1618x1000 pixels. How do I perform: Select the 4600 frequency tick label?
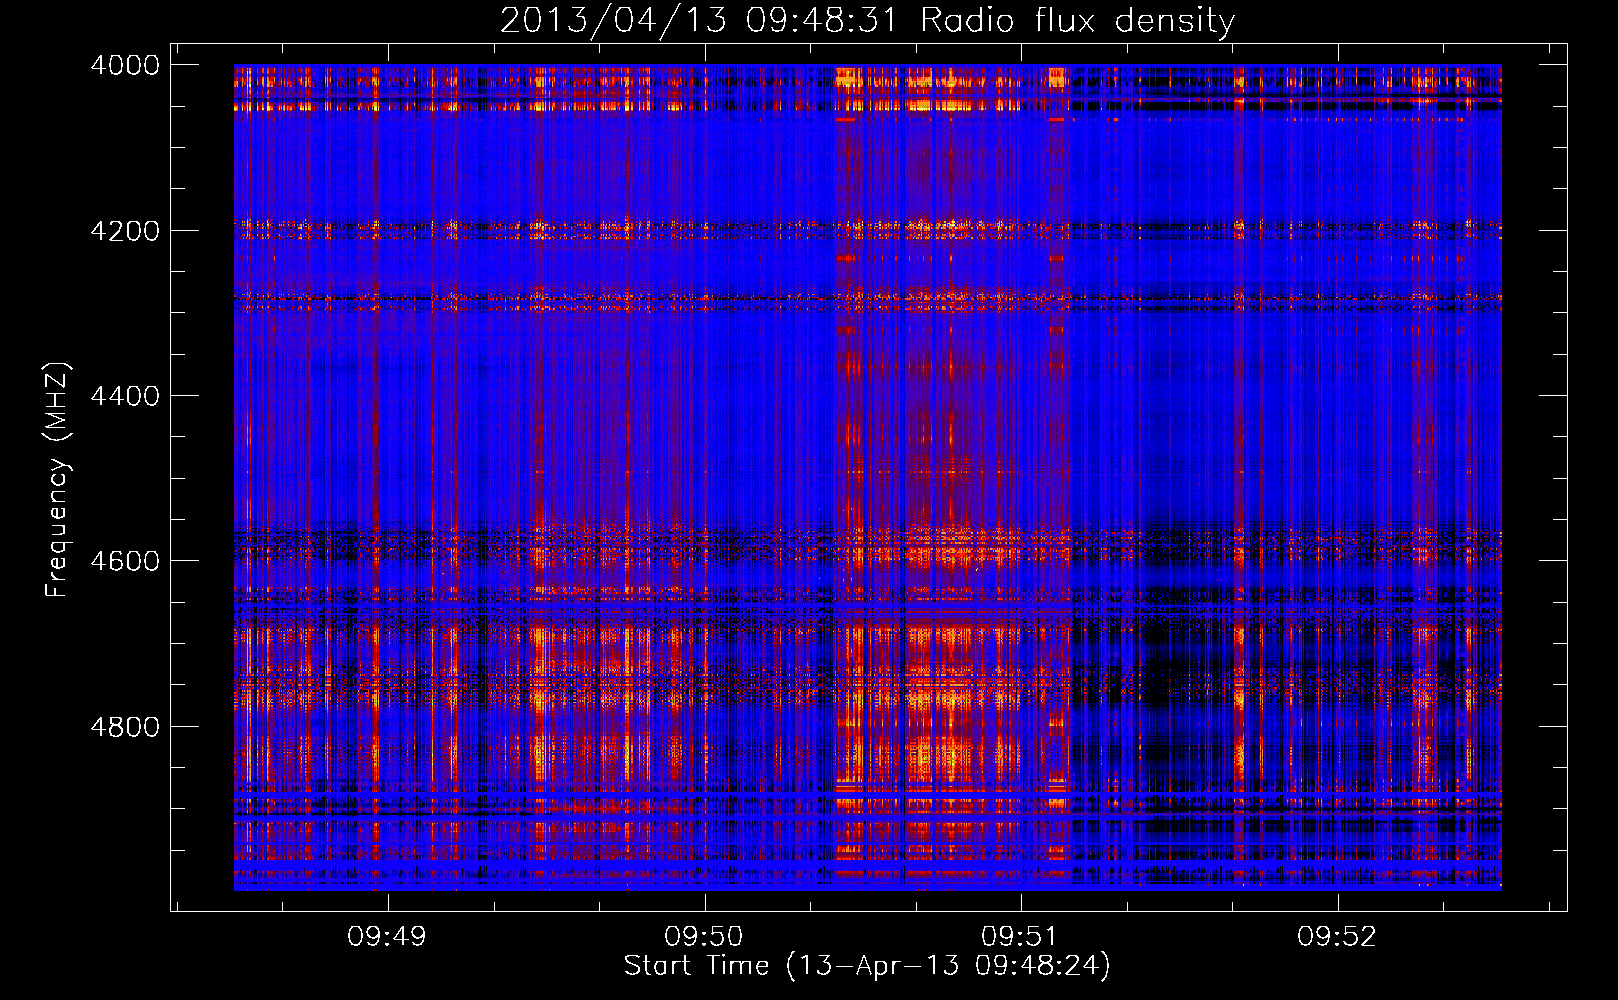point(125,561)
